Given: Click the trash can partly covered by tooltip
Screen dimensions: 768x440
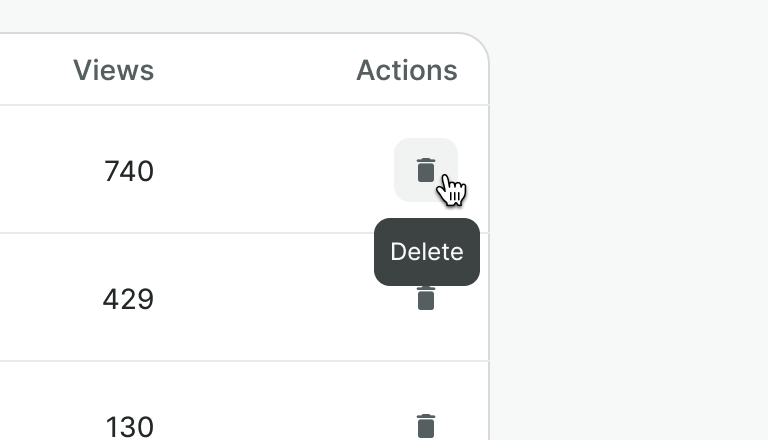Looking at the screenshot, I should [426, 298].
